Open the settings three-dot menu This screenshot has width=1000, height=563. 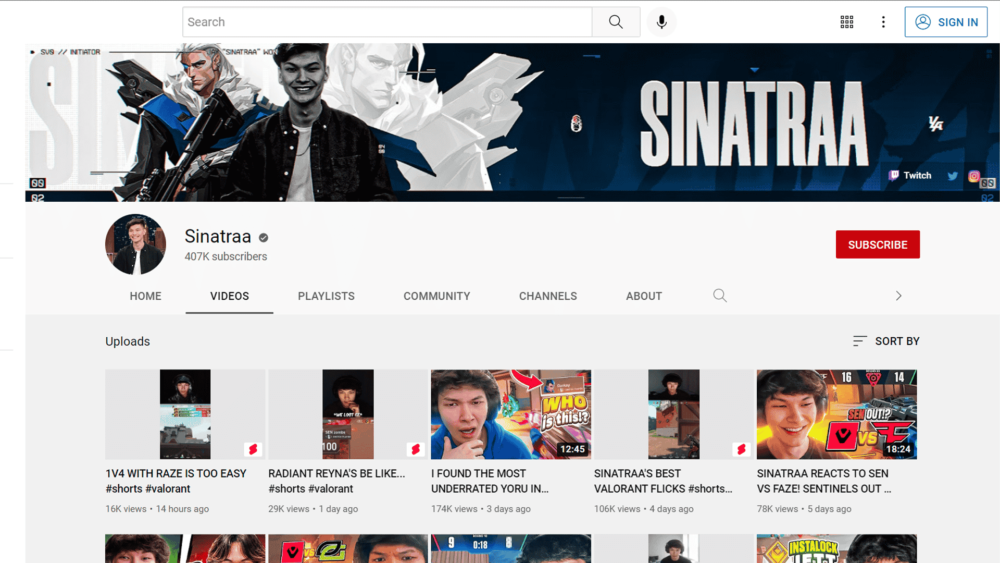pos(883,22)
